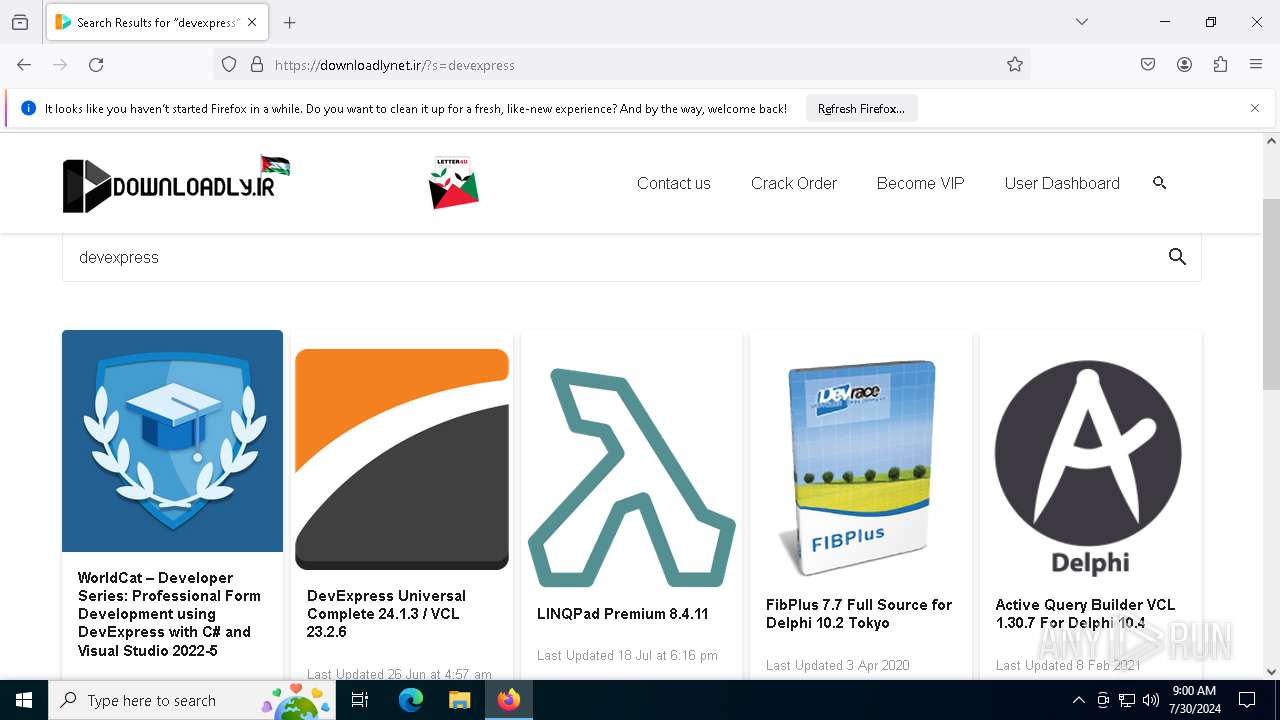
Task: Open the FIBPlus box thumbnail
Action: tap(861, 468)
